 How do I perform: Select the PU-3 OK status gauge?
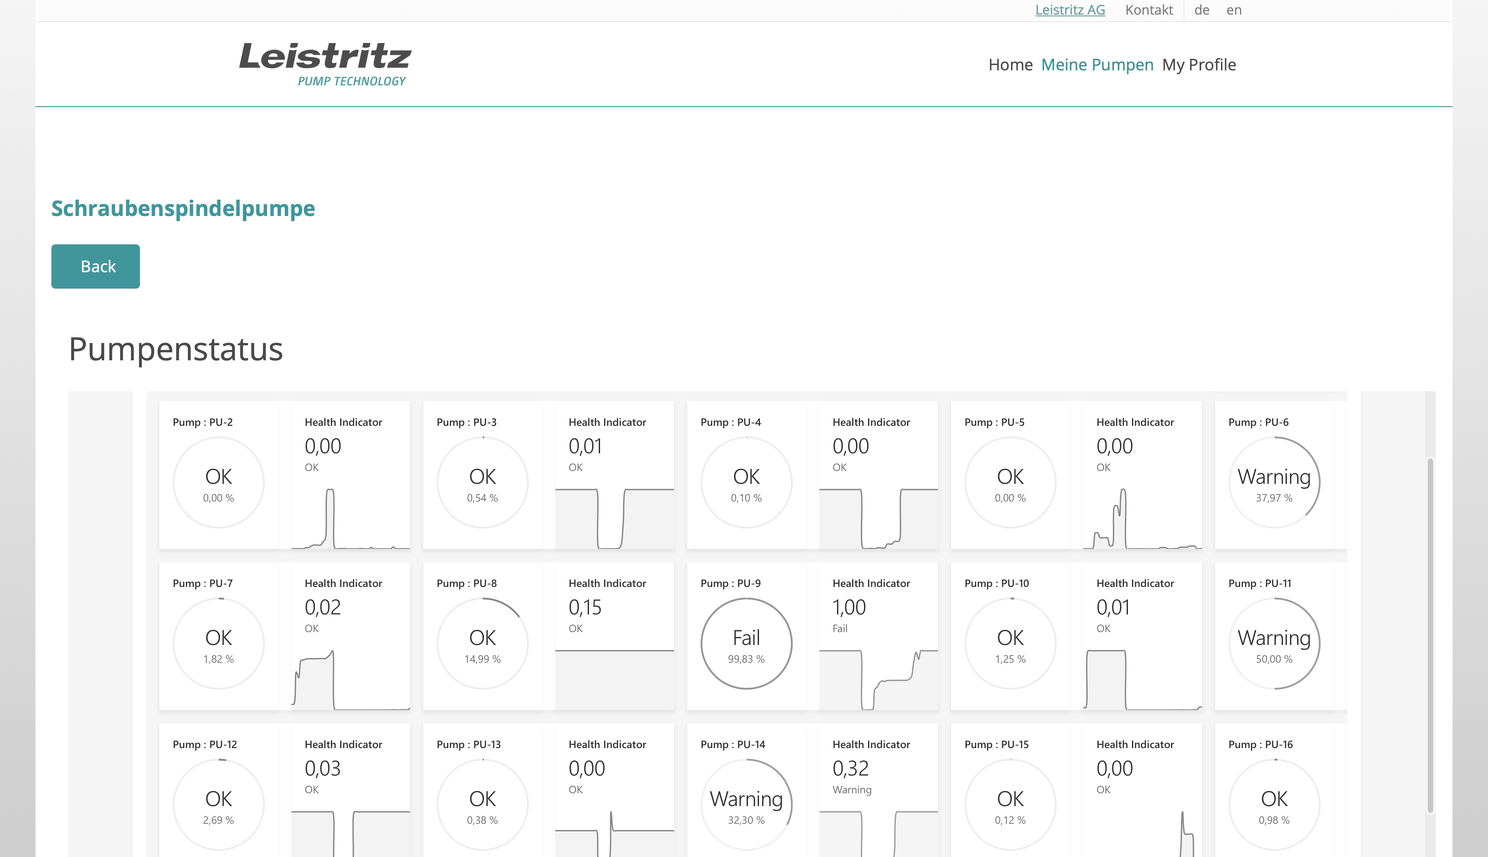[483, 482]
